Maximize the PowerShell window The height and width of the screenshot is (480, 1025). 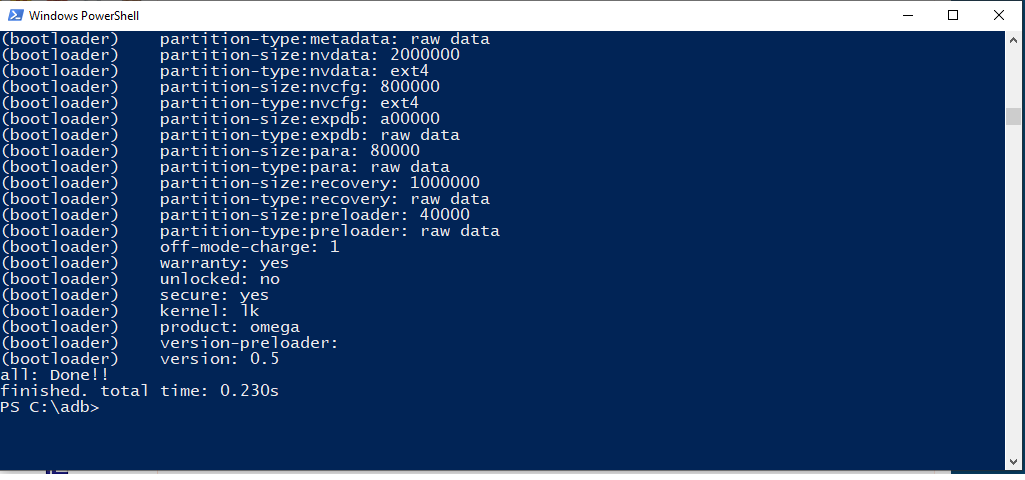(x=953, y=15)
